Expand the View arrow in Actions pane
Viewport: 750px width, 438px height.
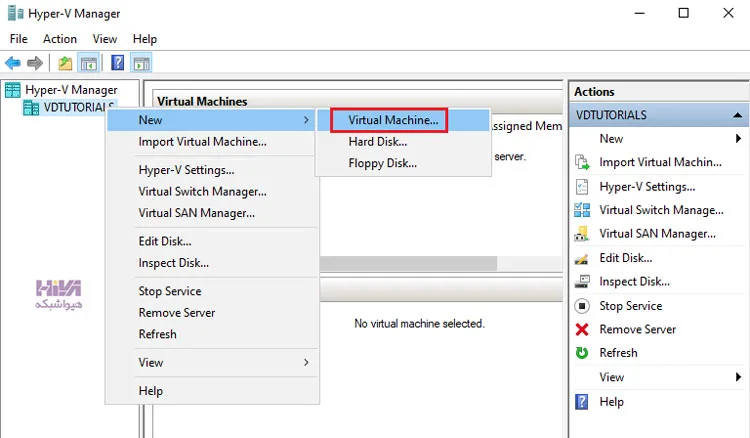click(738, 377)
